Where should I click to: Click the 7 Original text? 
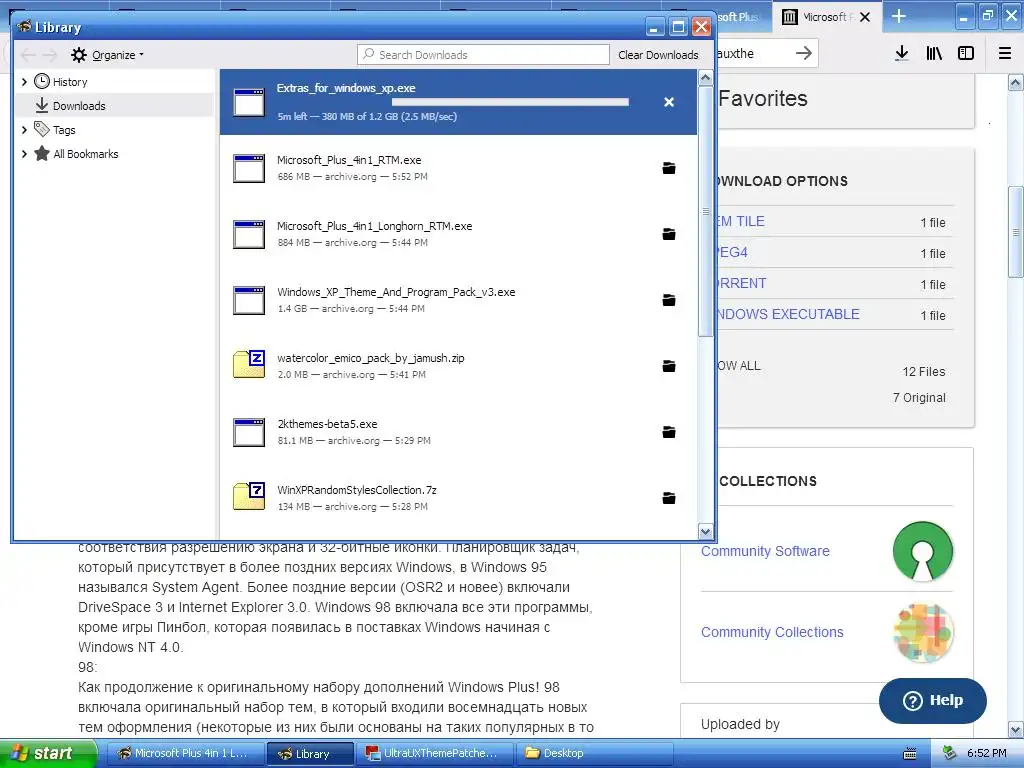919,398
